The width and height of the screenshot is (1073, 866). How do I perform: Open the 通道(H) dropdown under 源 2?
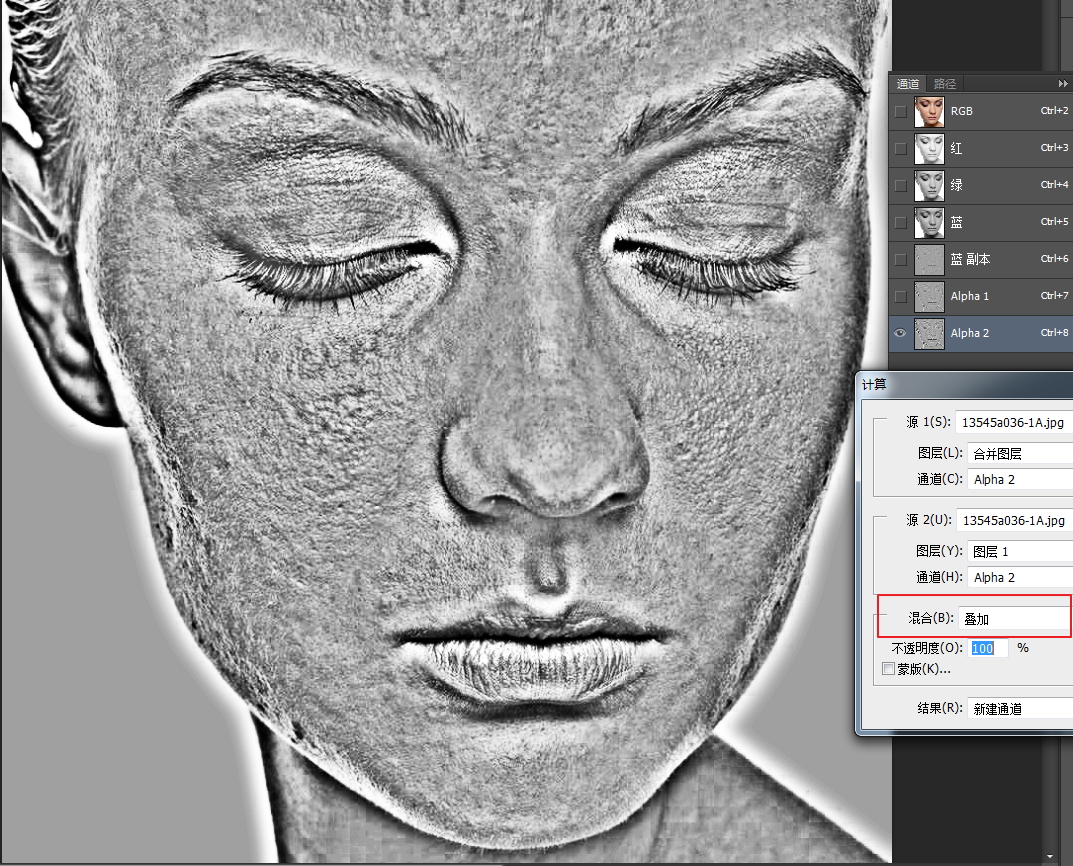(x=1020, y=577)
